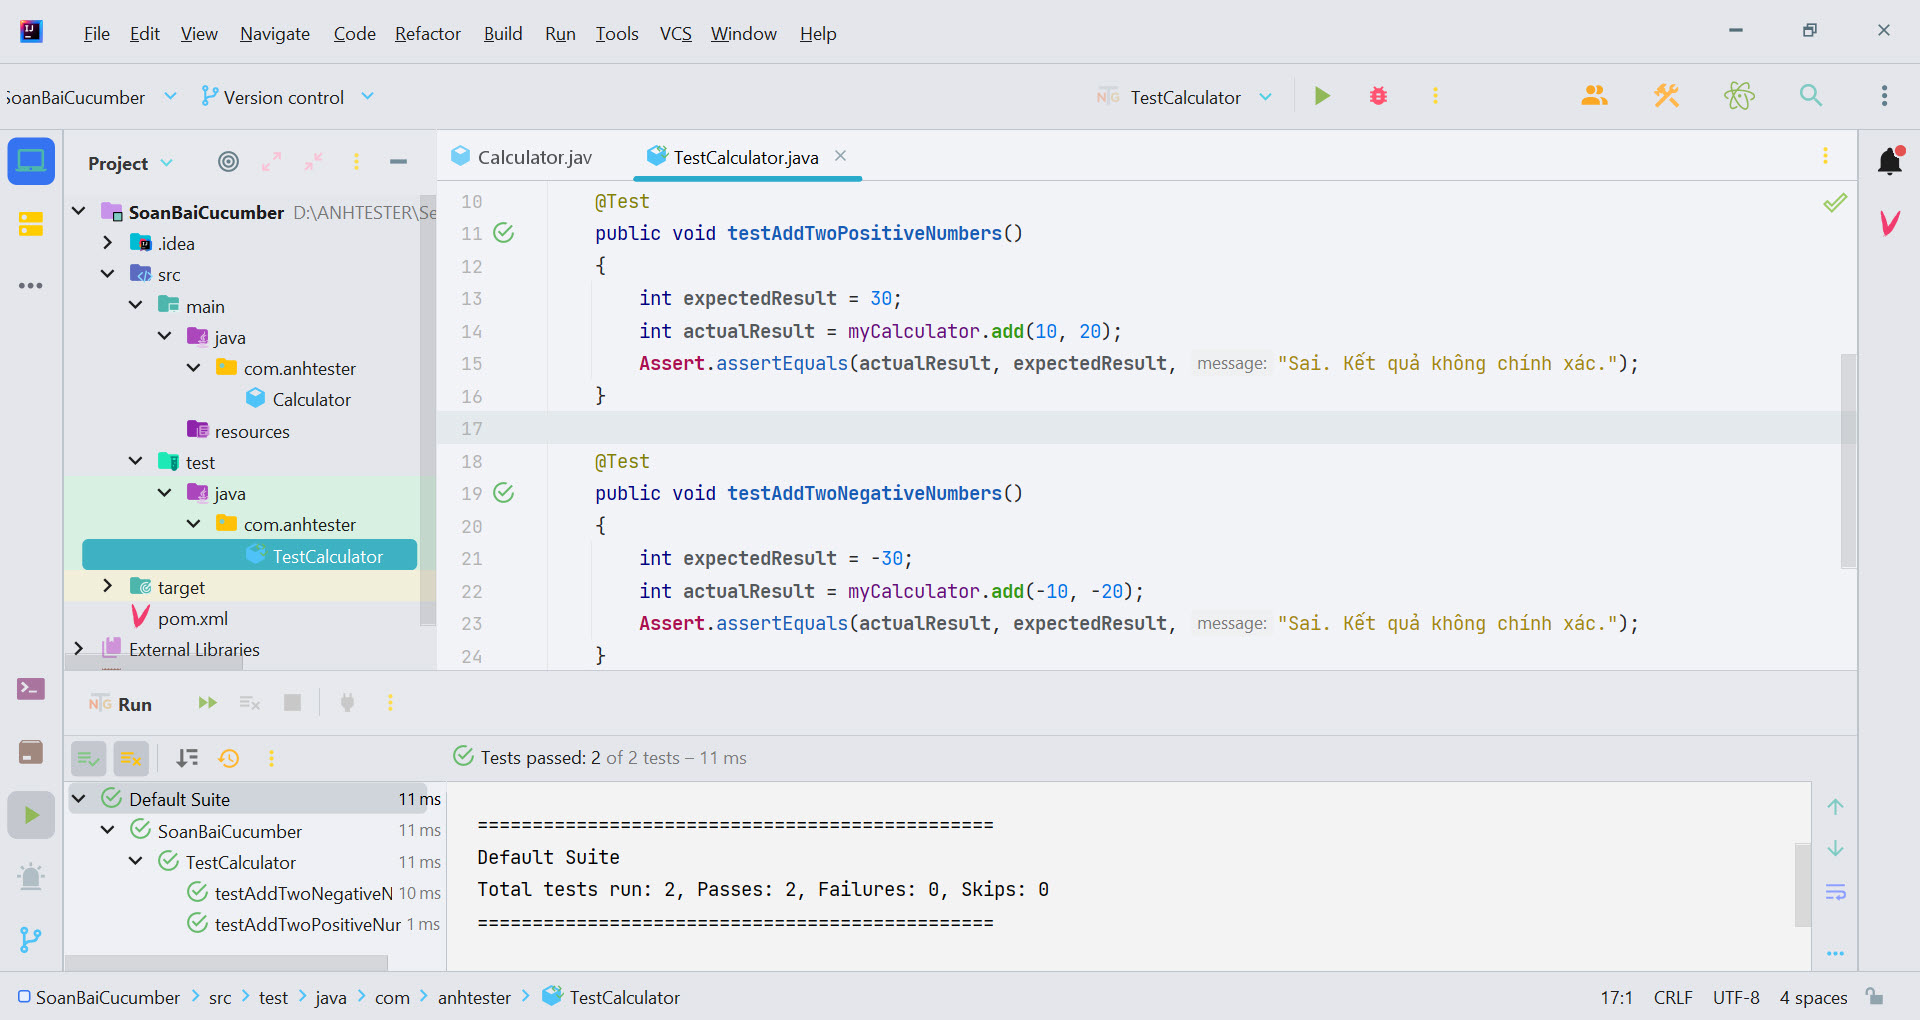Open the File menu
Screen dimensions: 1920x1020
coord(97,34)
